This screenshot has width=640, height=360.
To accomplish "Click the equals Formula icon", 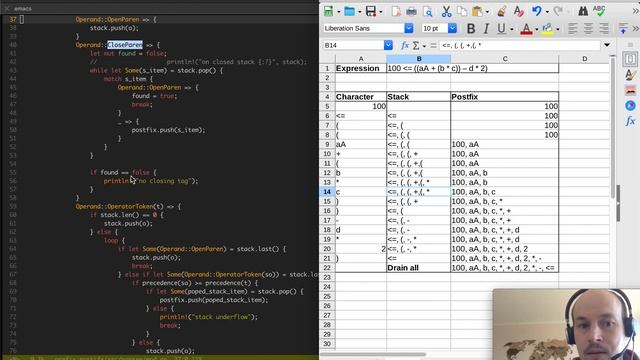I will click(x=433, y=45).
